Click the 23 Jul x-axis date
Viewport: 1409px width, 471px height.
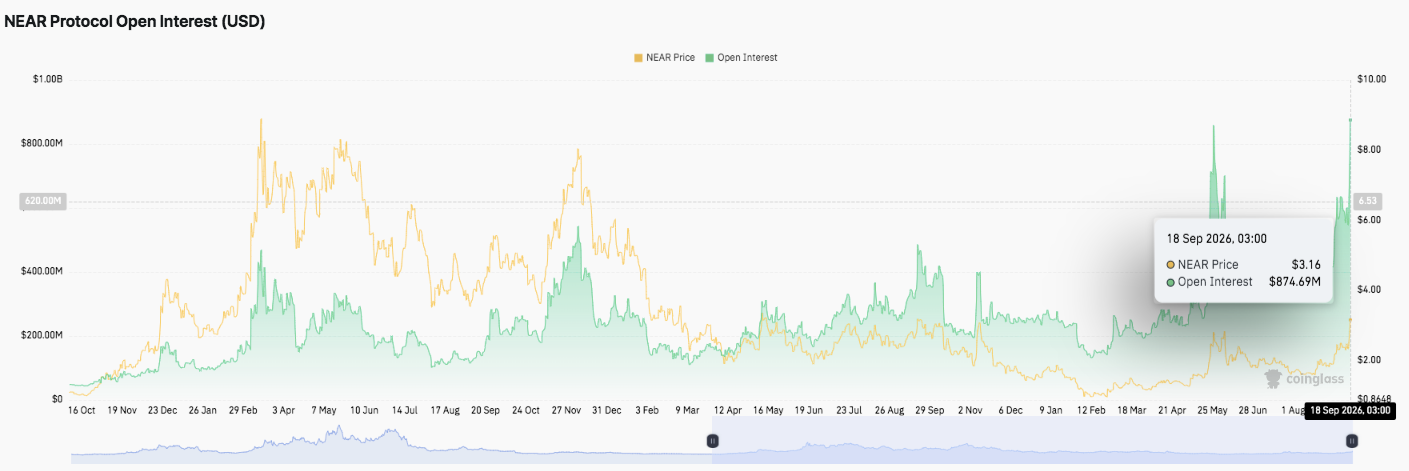tap(849, 410)
